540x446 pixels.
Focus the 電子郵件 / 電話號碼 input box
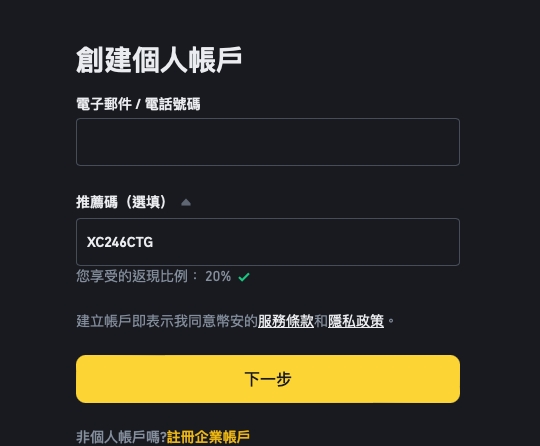click(x=268, y=142)
